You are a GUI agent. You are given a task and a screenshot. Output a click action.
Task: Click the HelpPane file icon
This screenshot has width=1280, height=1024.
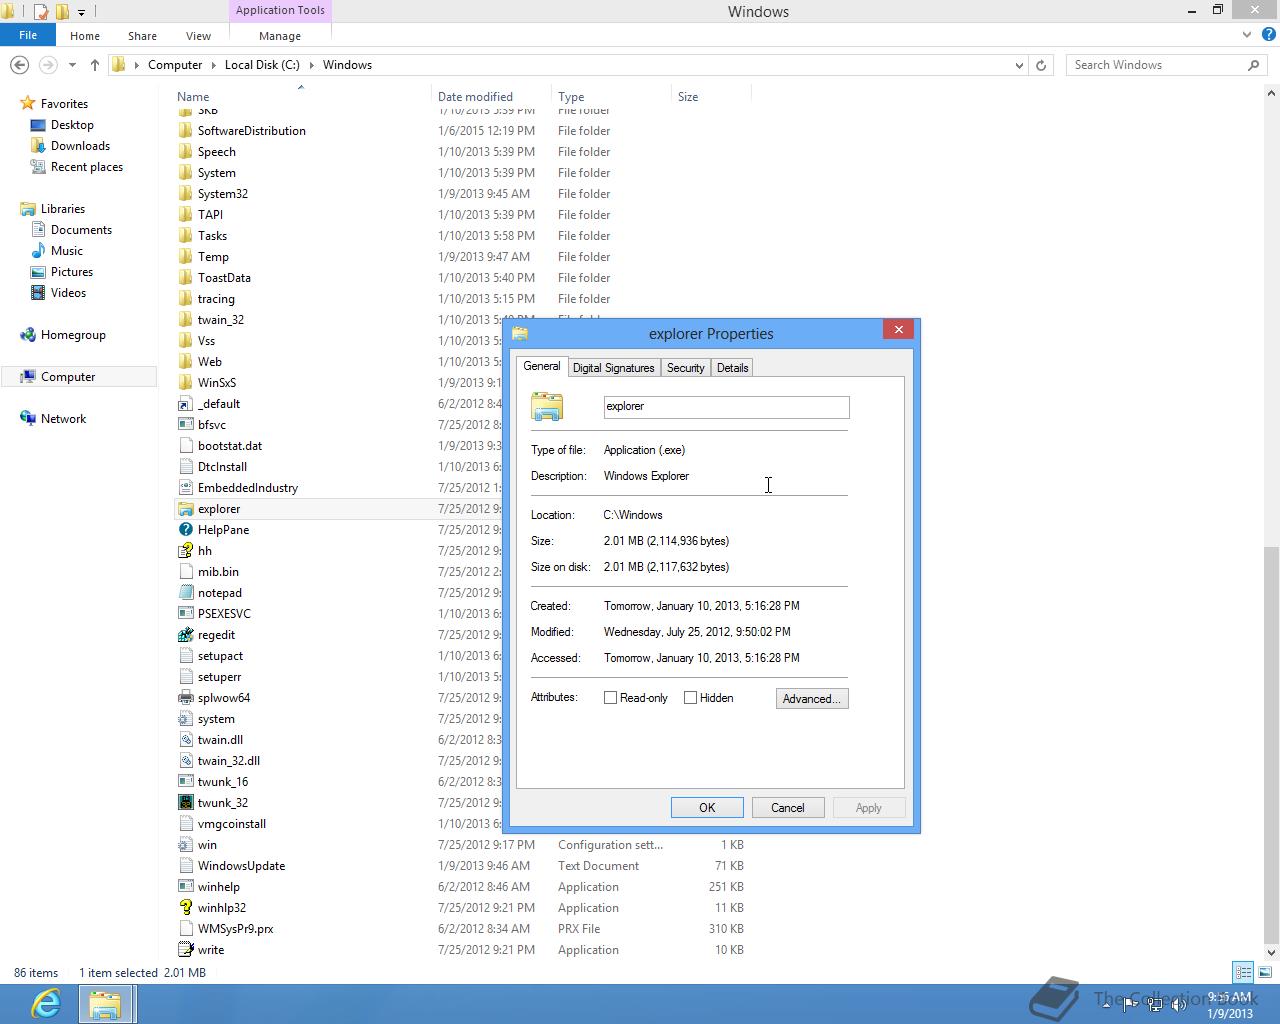coord(185,530)
